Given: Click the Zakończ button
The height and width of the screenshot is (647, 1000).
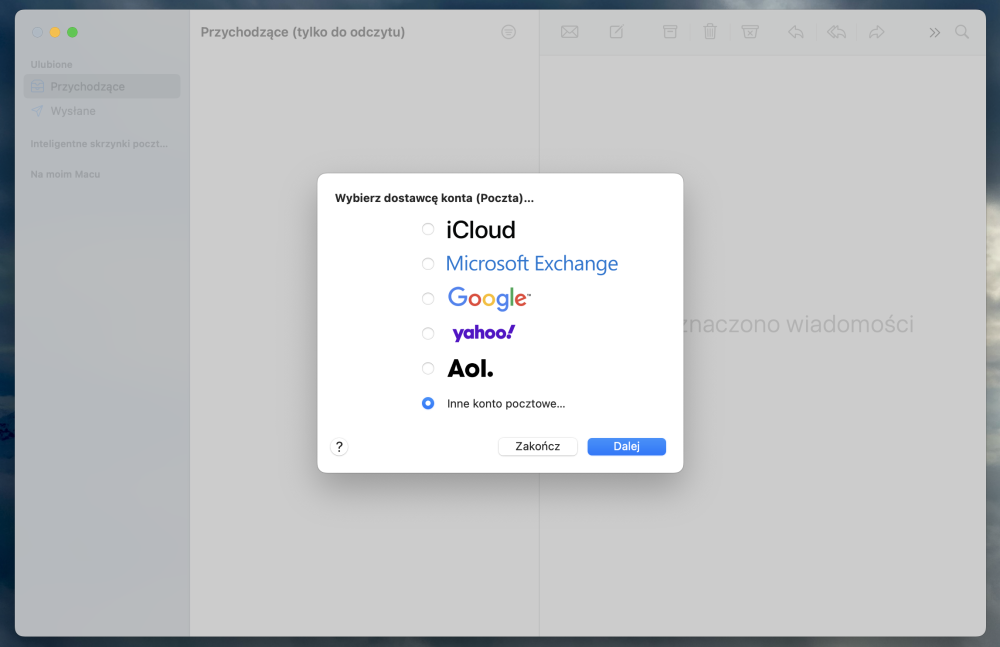Looking at the screenshot, I should click(x=538, y=447).
